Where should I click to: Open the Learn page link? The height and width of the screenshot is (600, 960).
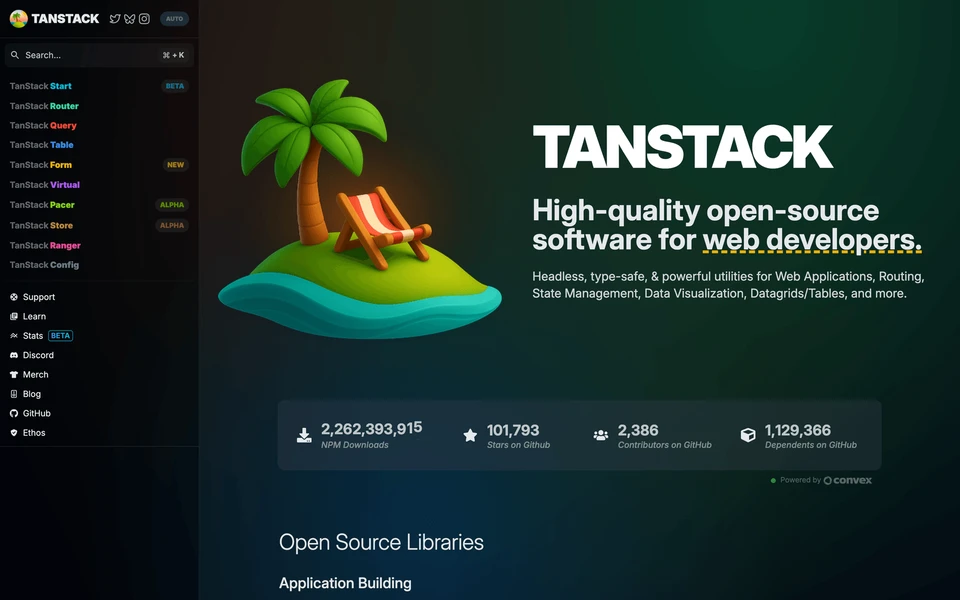click(x=34, y=317)
